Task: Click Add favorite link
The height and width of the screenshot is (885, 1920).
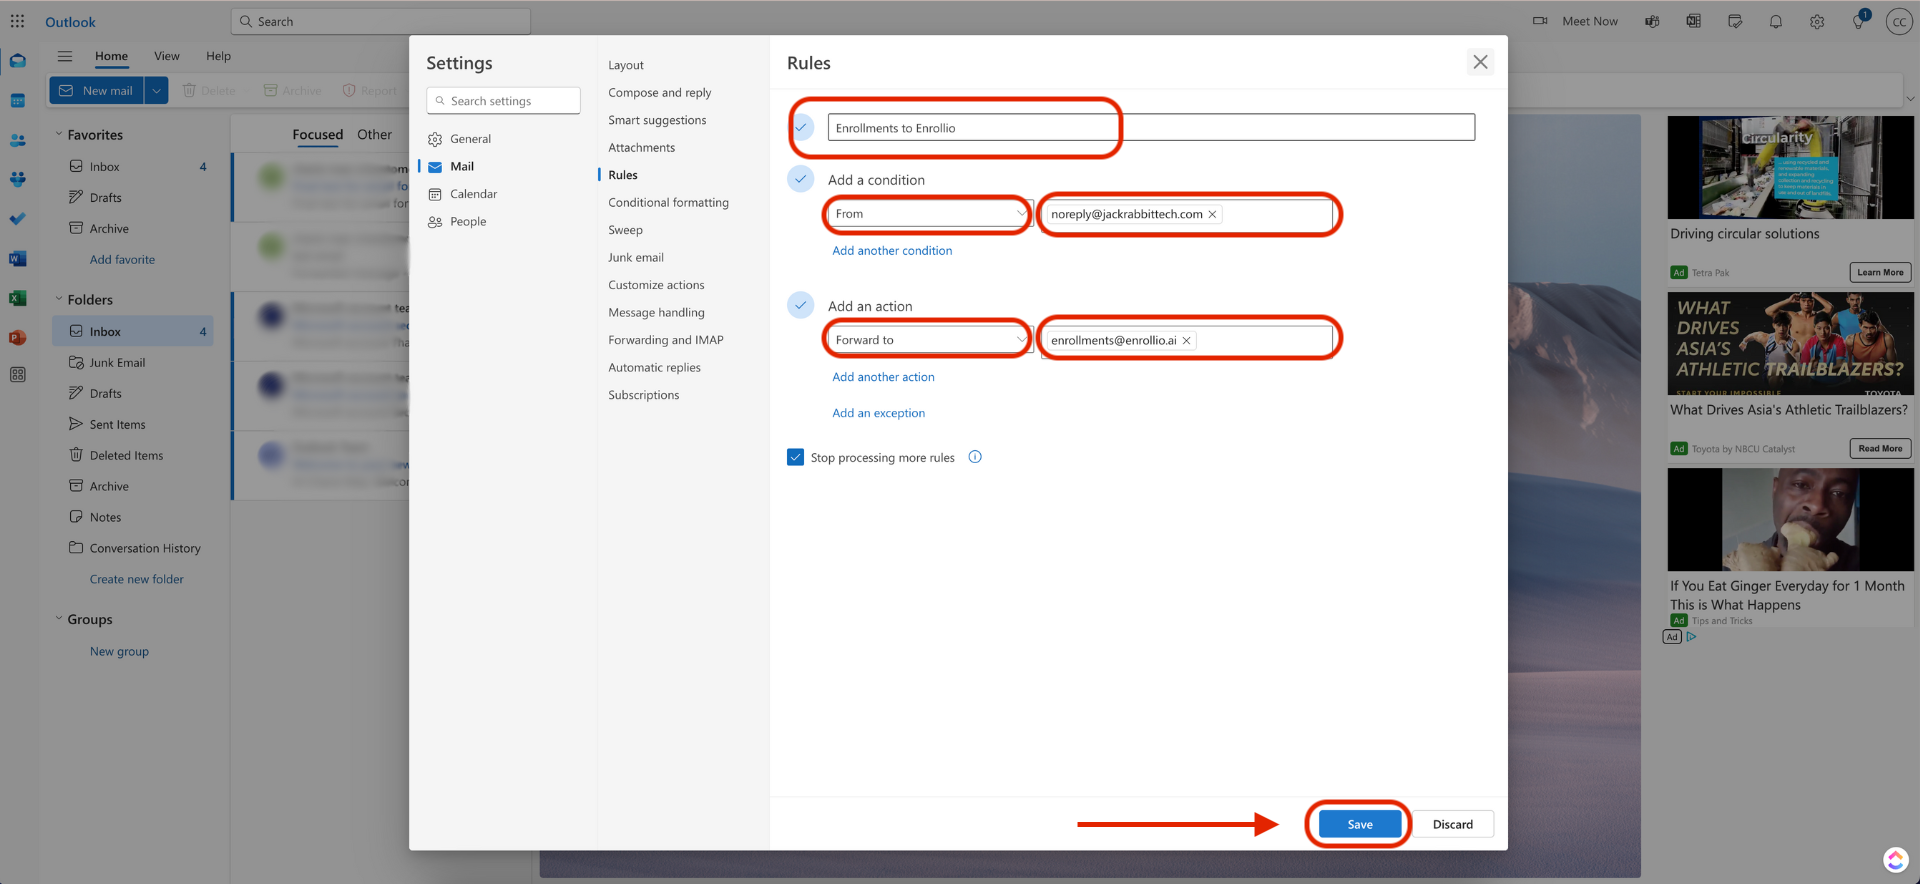Action: [x=122, y=259]
